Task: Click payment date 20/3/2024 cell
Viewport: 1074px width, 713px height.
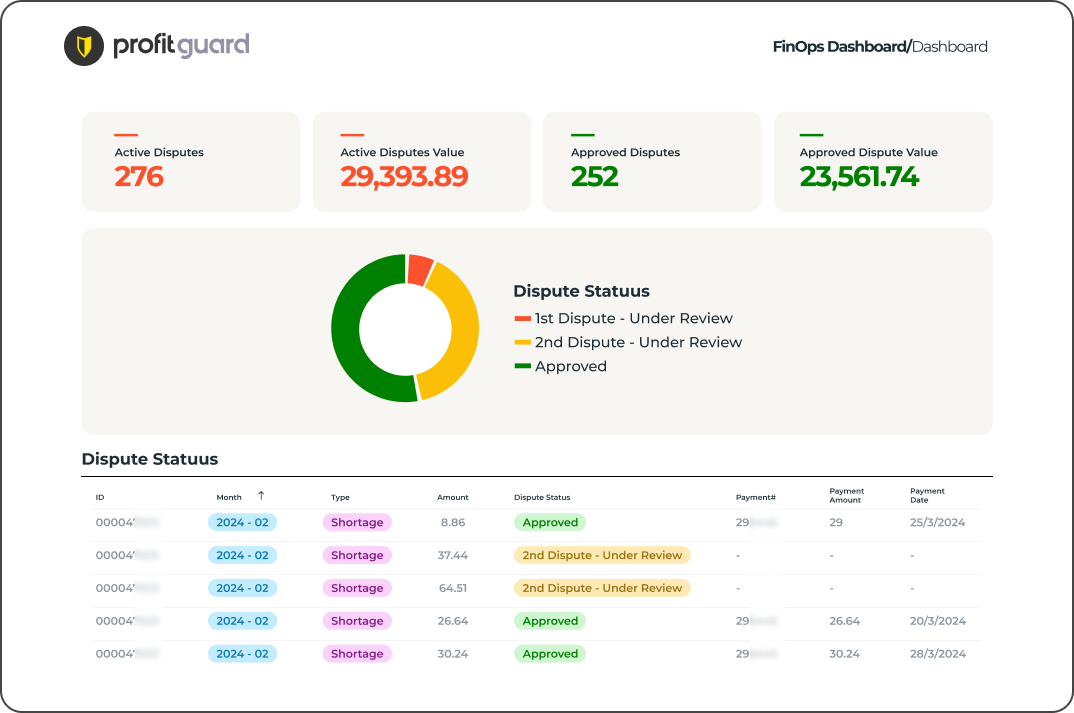Action: click(x=938, y=621)
